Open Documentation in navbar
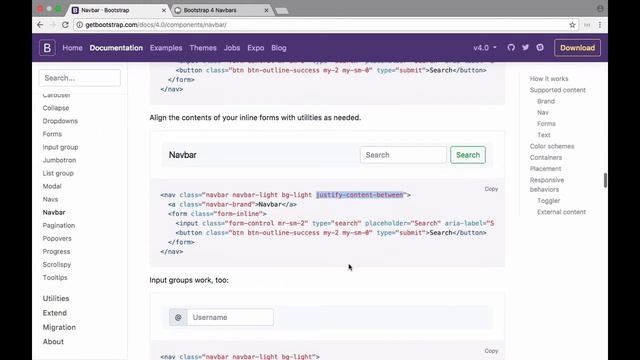 coord(116,48)
